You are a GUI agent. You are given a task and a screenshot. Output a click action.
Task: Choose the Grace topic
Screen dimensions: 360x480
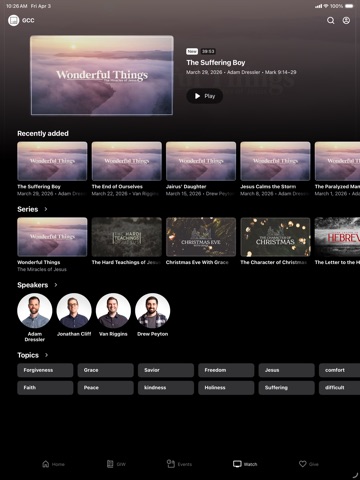(106, 370)
